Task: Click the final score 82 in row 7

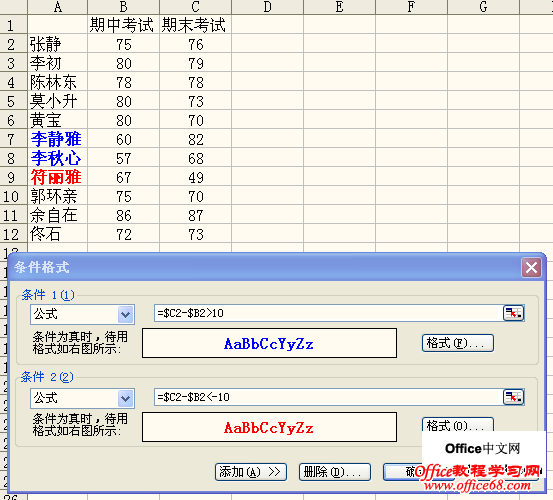Action: (195, 139)
